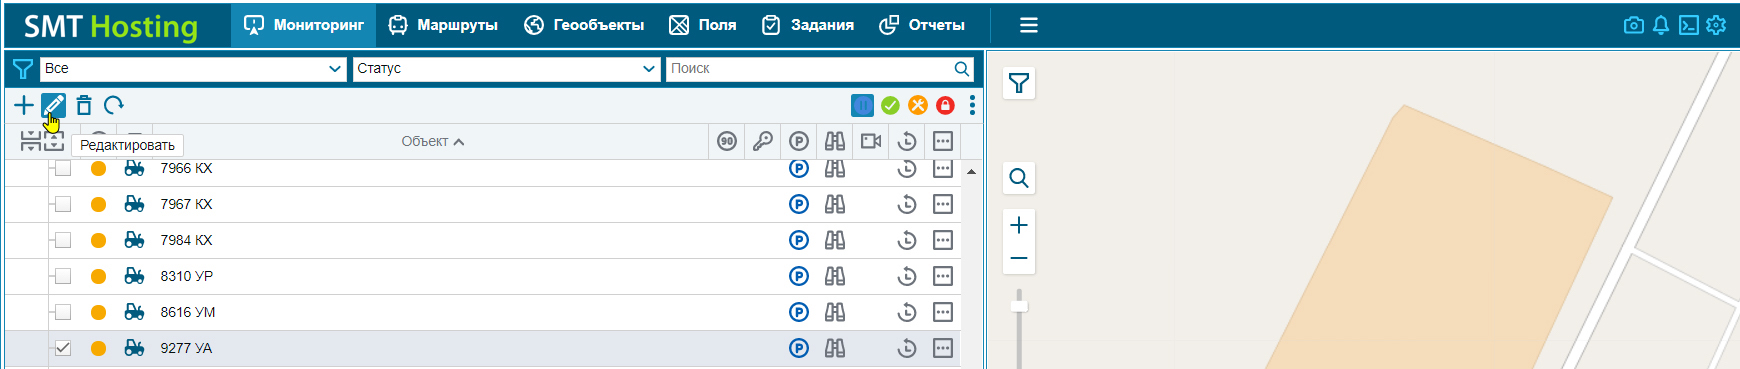Show track history for 8310 УР

(907, 276)
